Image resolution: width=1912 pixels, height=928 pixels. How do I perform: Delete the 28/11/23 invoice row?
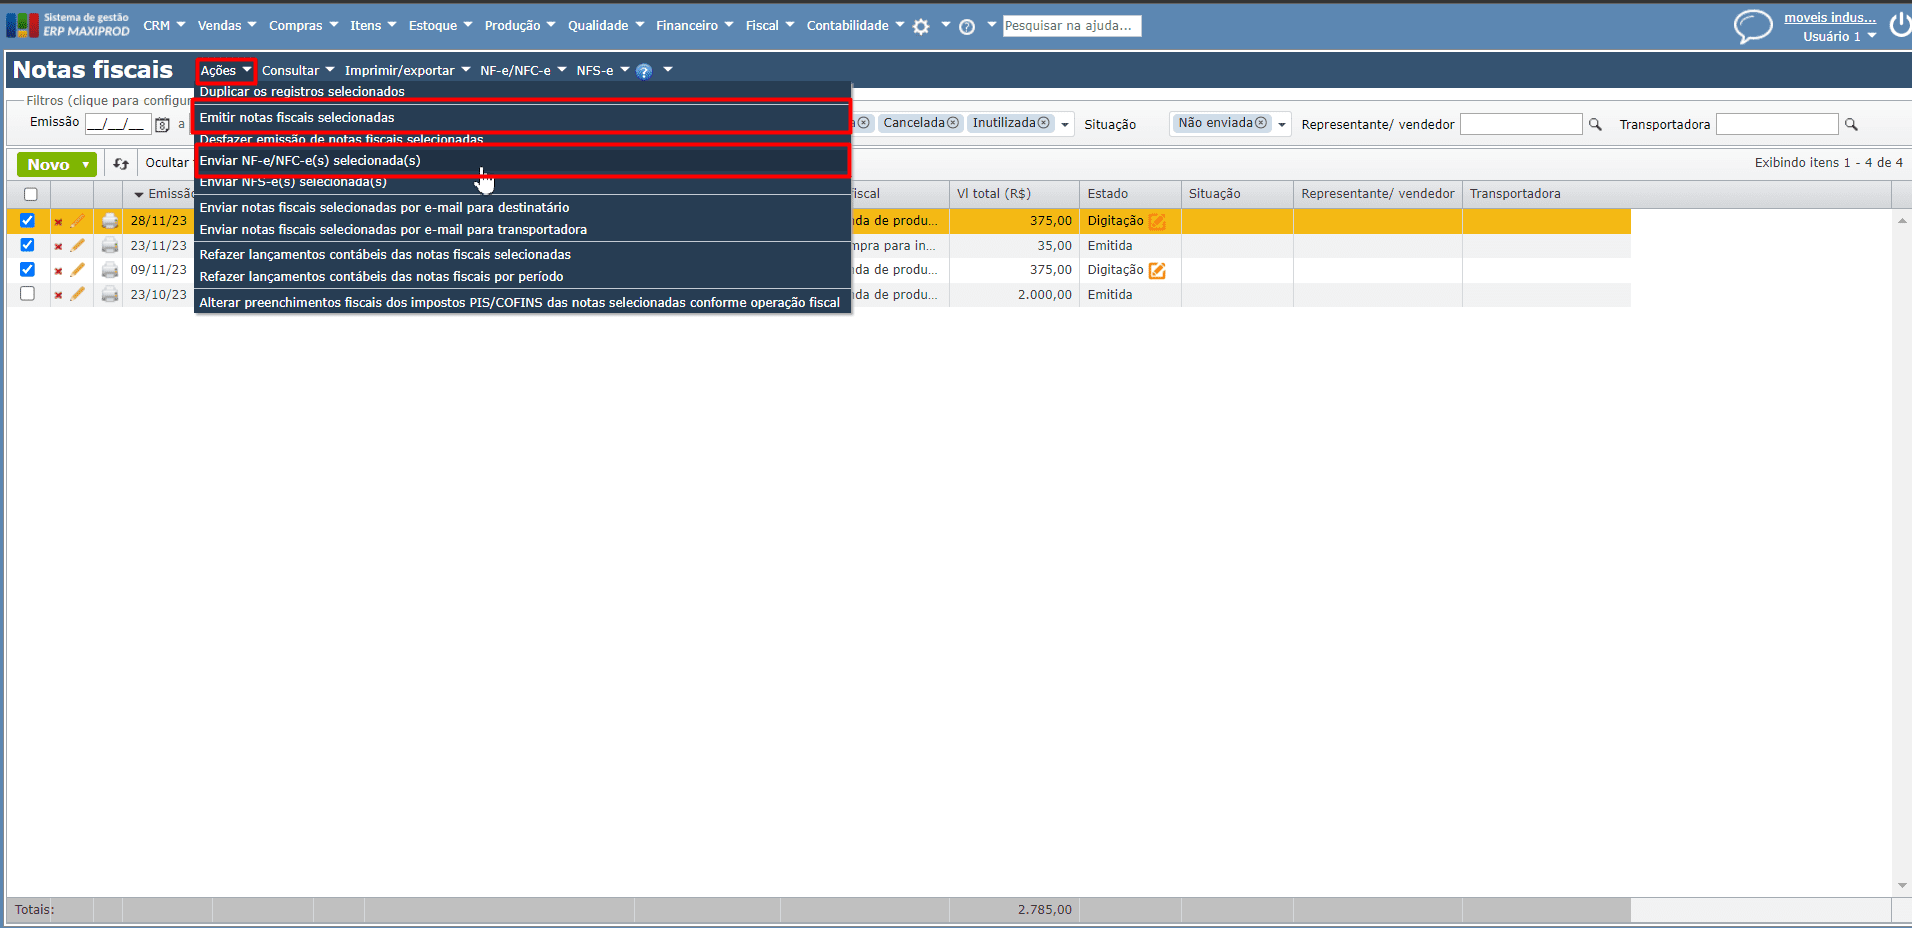[x=58, y=222]
